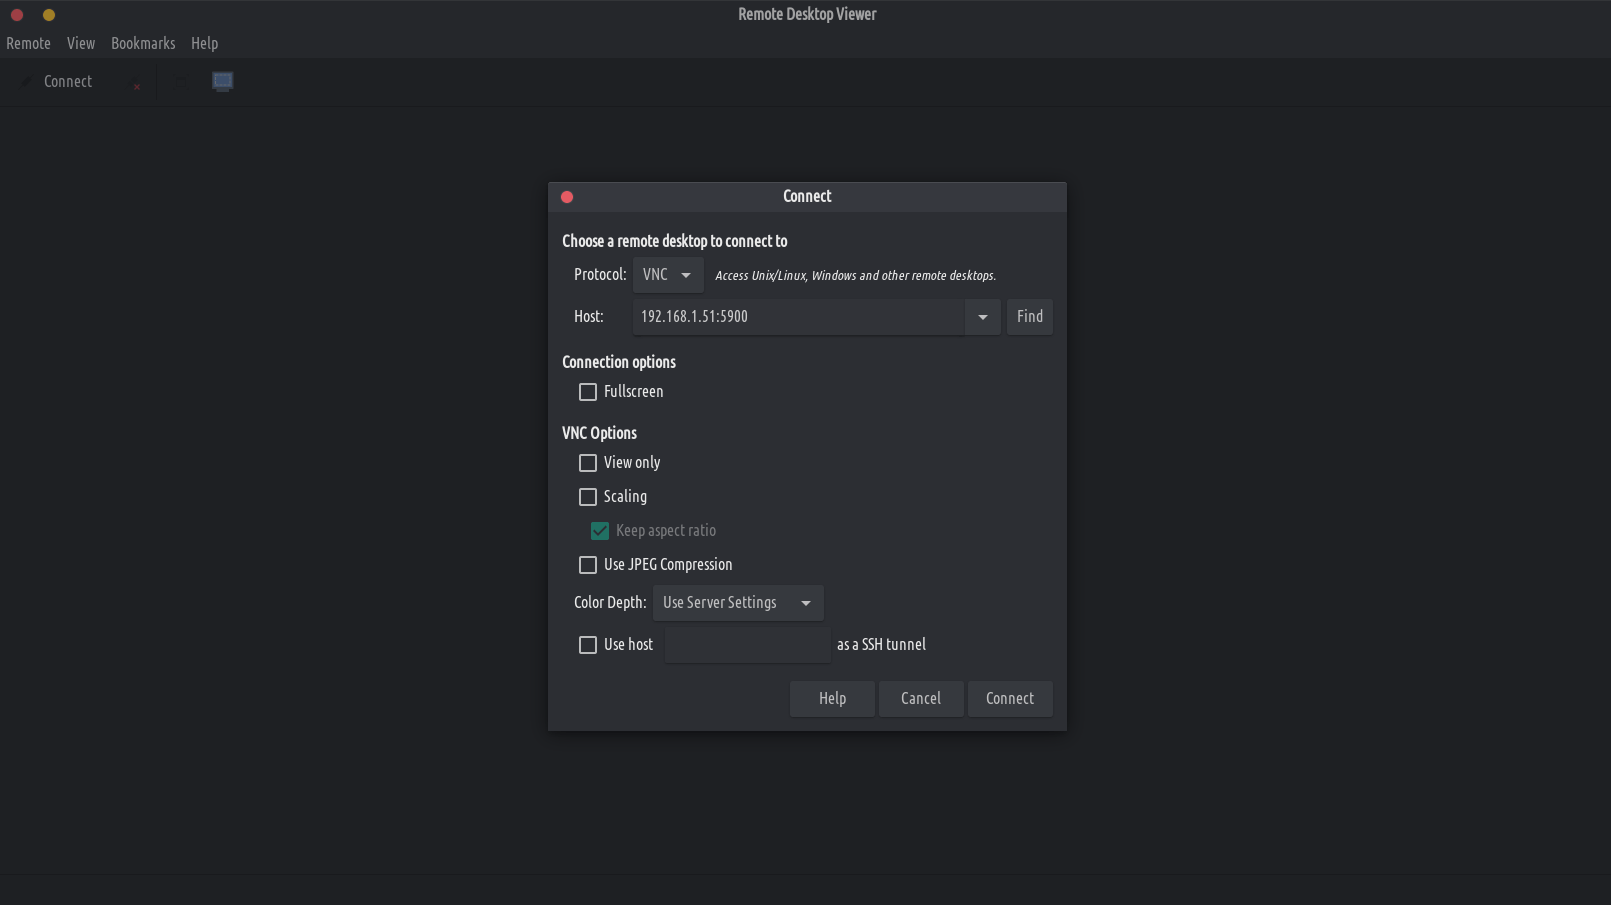Toggle the View only checkbox
The height and width of the screenshot is (905, 1611).
coord(588,463)
